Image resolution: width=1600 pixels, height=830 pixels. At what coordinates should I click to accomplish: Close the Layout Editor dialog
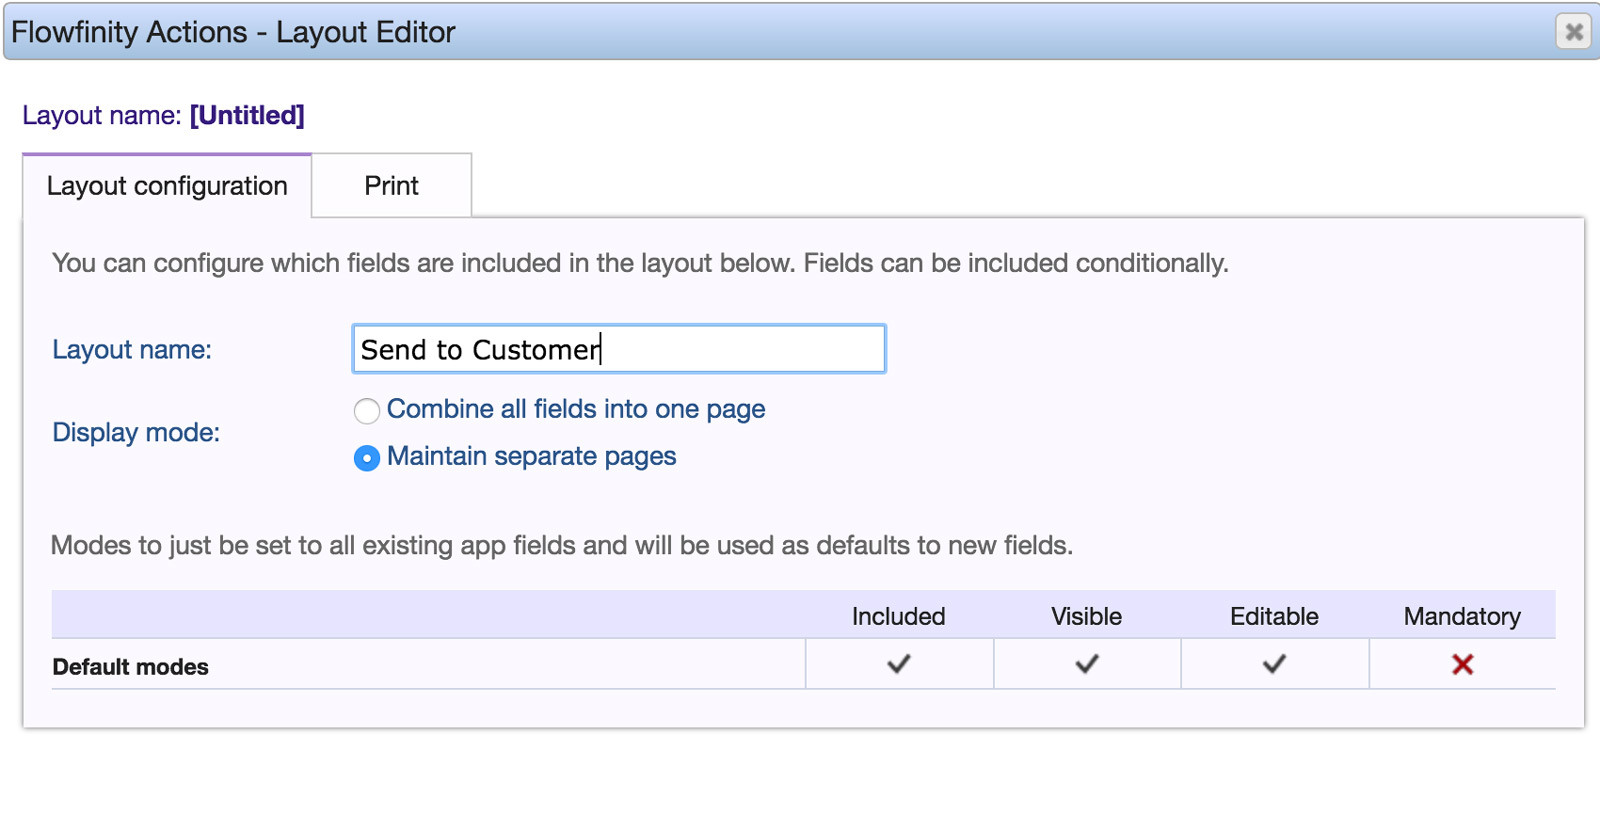[x=1573, y=32]
